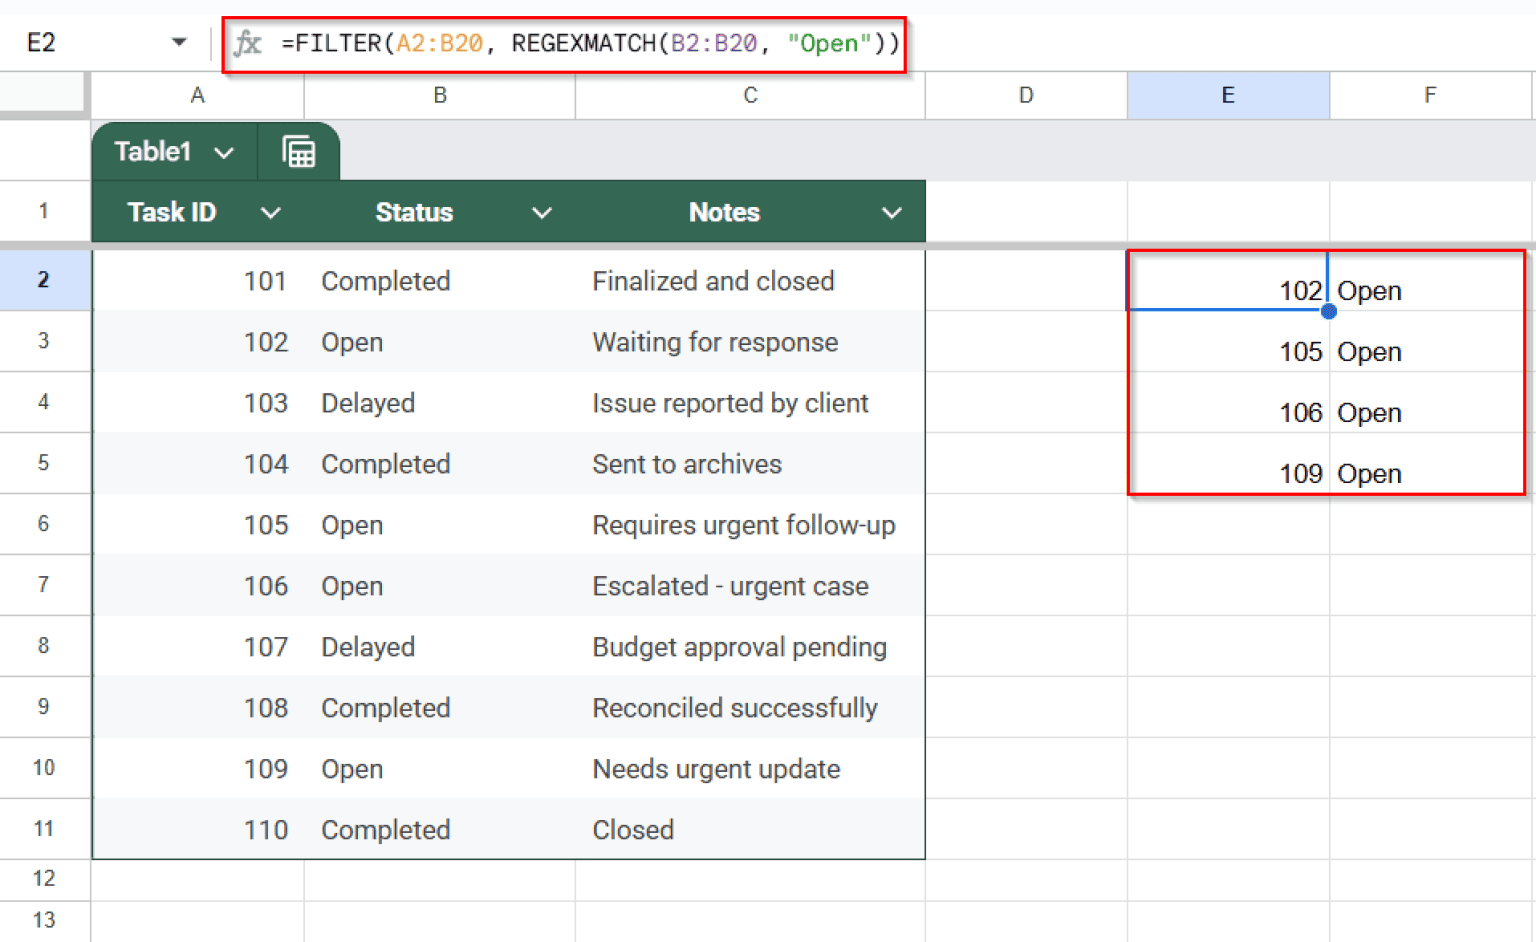Screen dimensions: 1536x942
Task: Open the Task ID column filter dropdown
Action: click(271, 212)
